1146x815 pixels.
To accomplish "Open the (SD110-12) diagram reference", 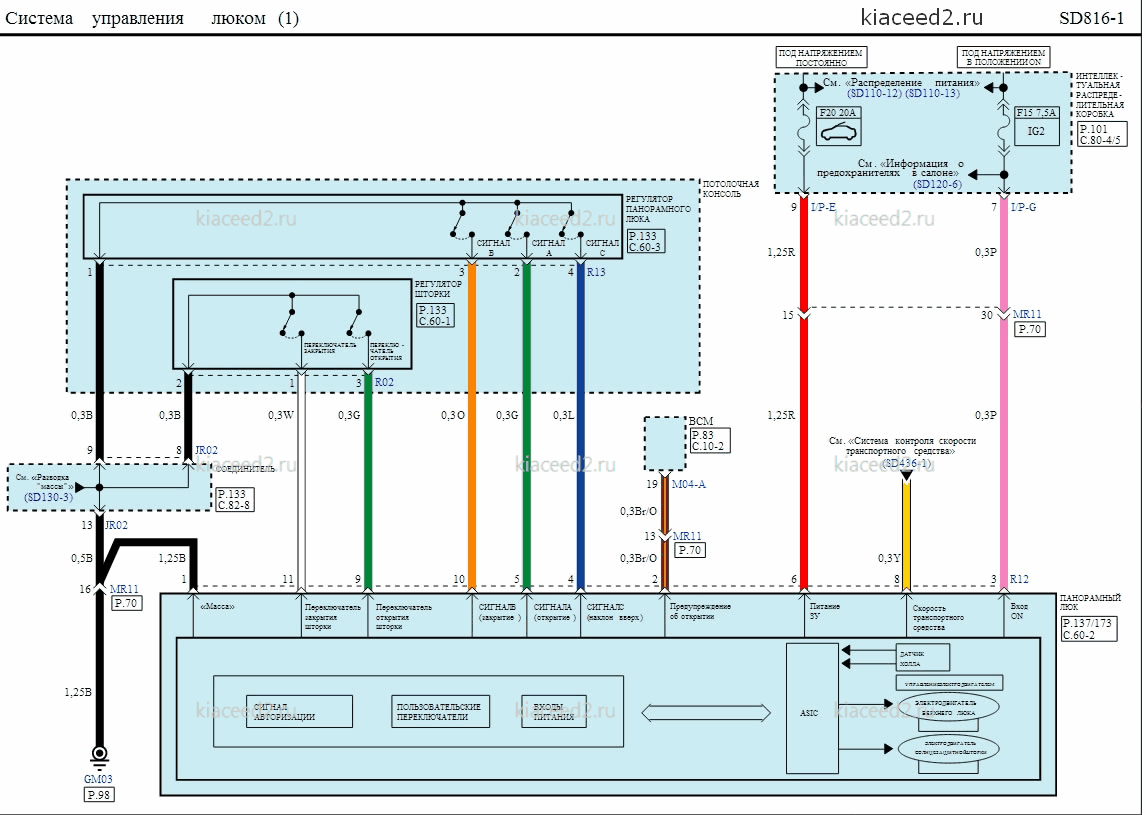I will pyautogui.click(x=874, y=94).
